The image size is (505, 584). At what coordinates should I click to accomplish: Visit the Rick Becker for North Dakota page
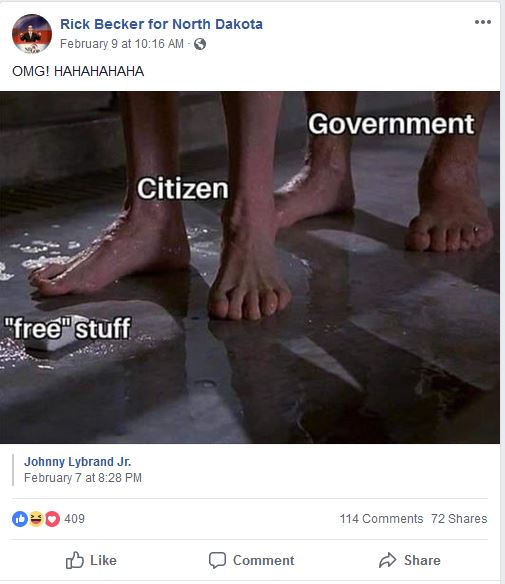[161, 24]
